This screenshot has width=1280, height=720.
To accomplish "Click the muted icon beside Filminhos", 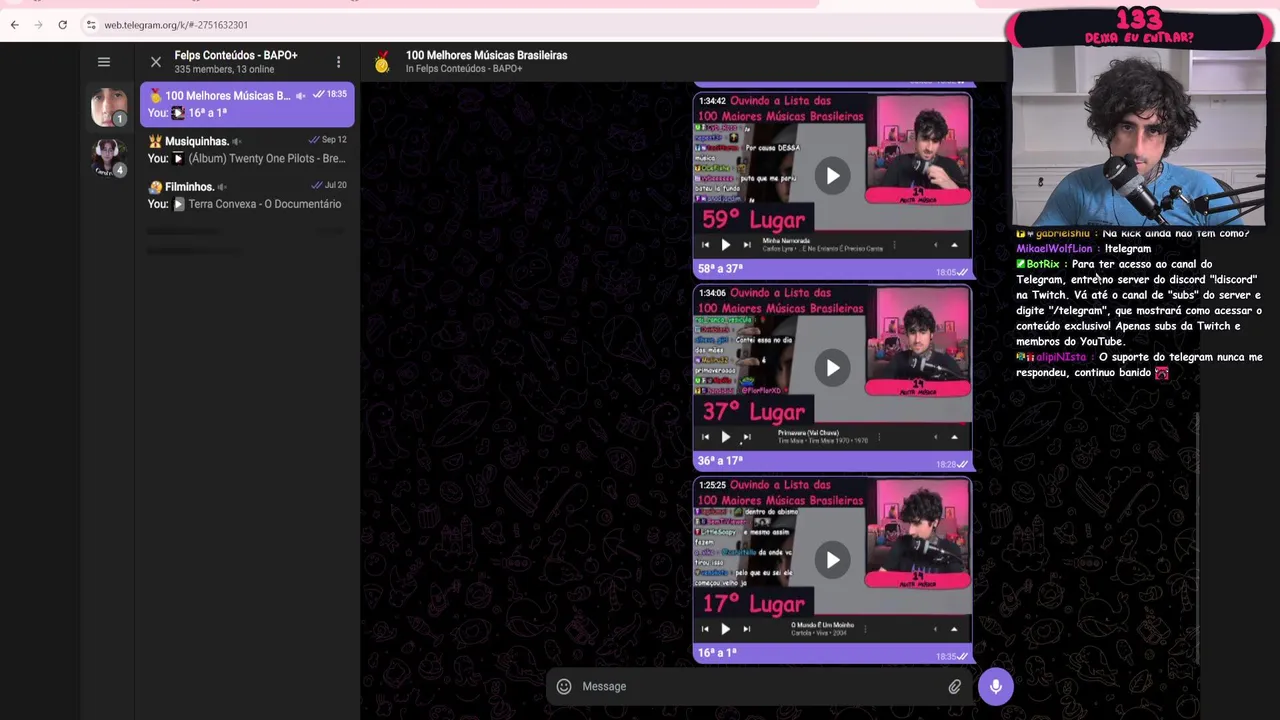I will tap(222, 187).
